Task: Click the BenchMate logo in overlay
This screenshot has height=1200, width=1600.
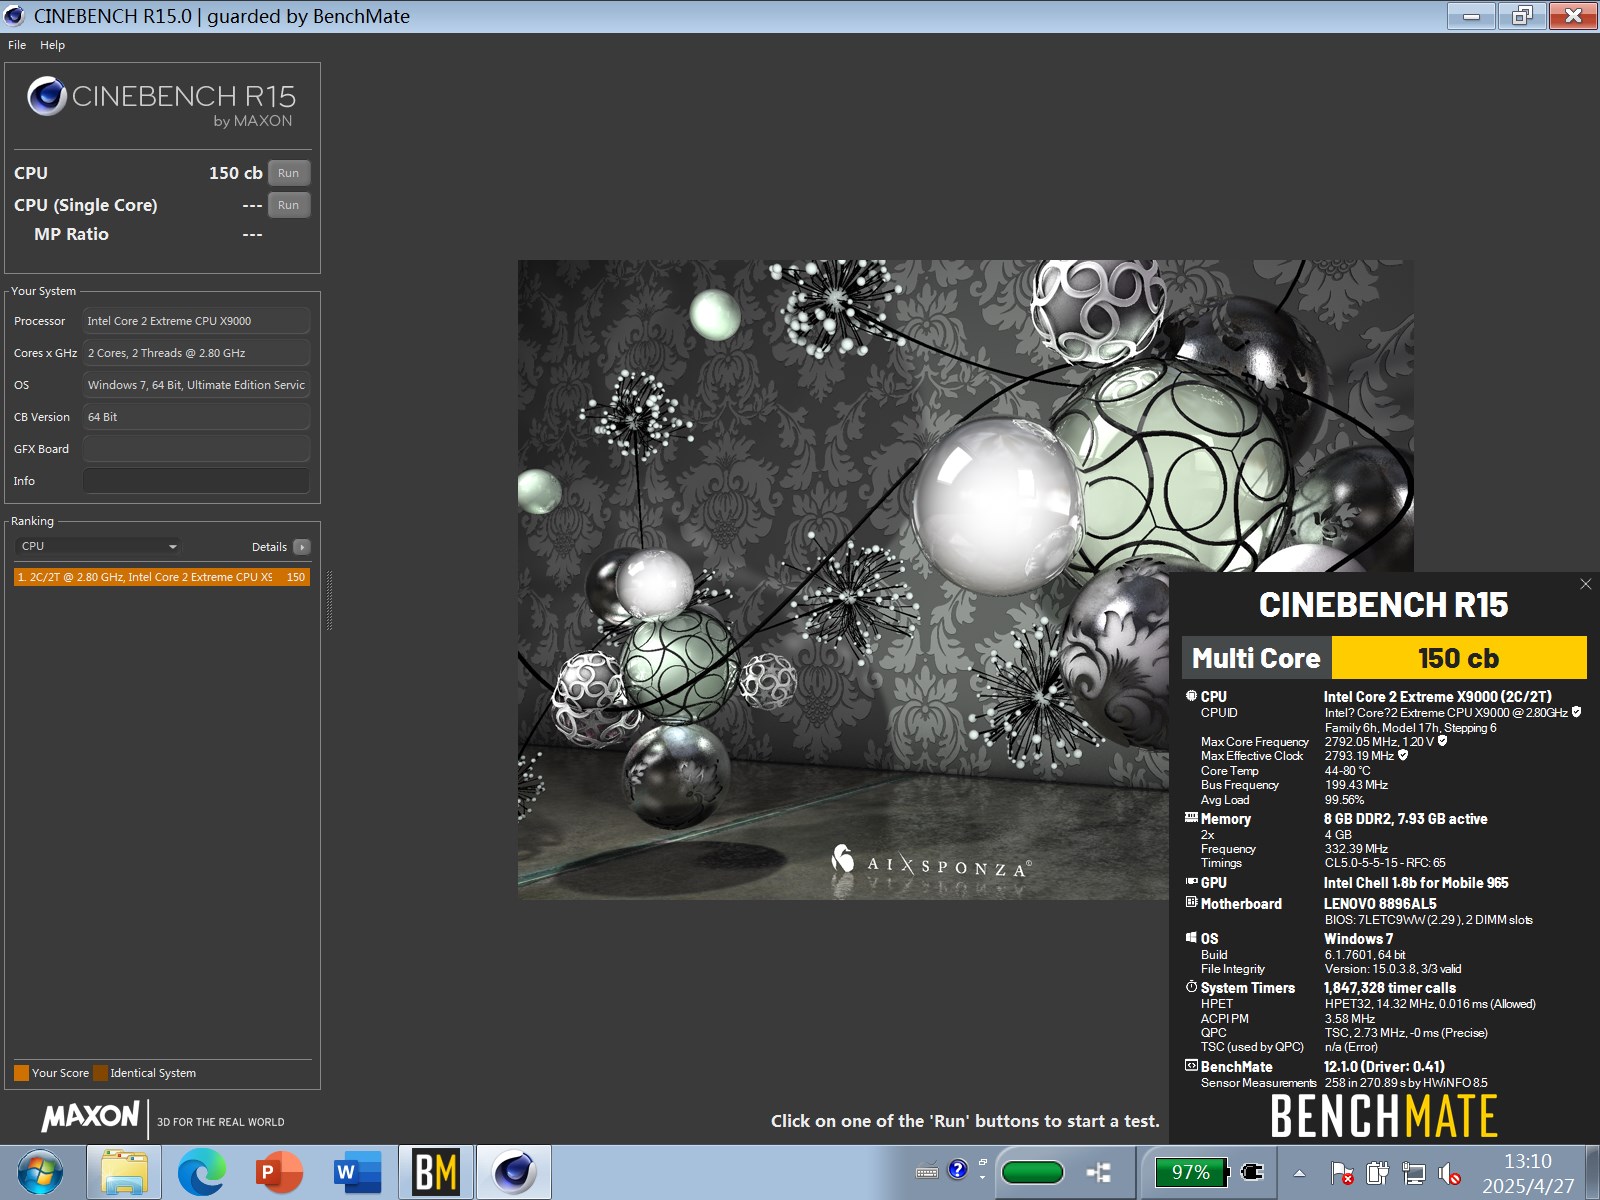Action: pyautogui.click(x=1383, y=1116)
